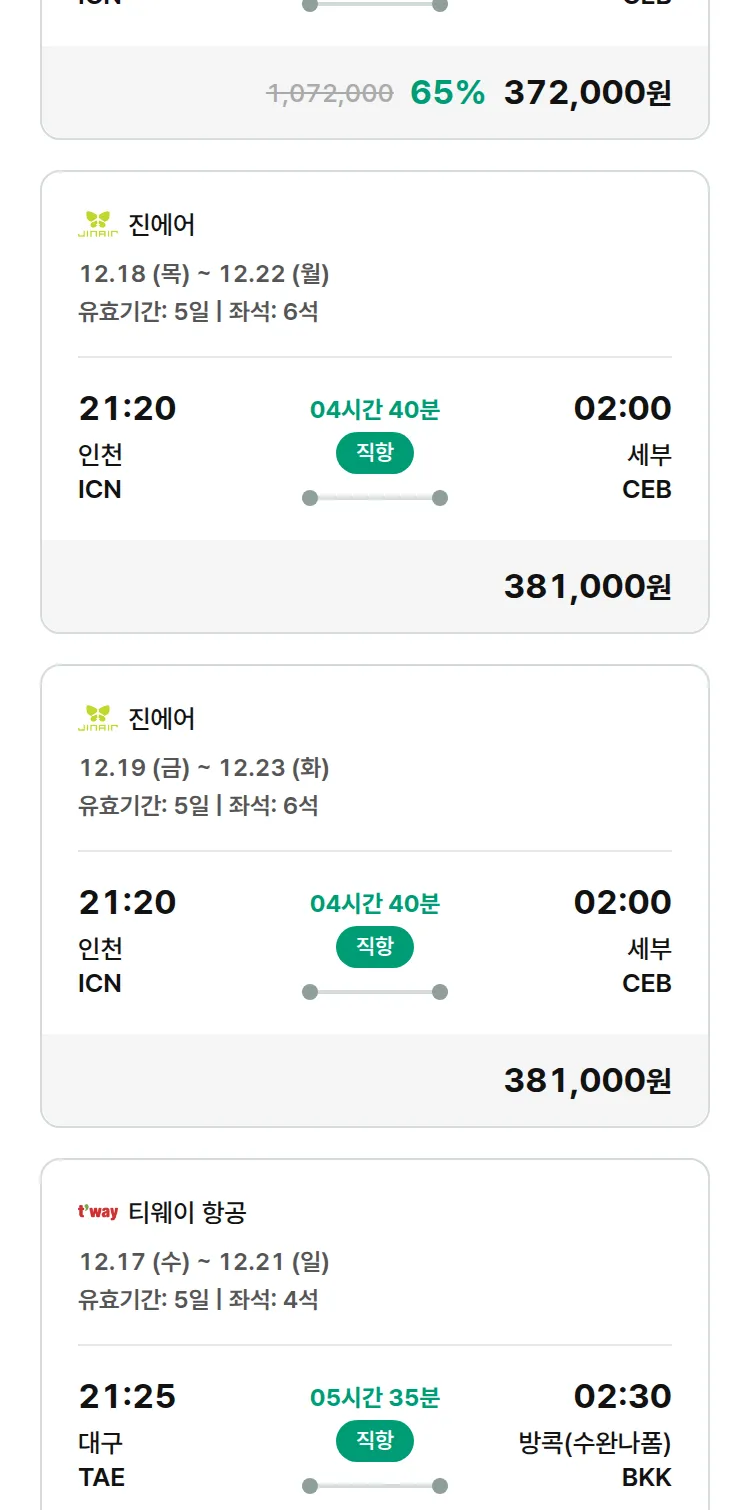Click the 티웨이 항공 airline name
The height and width of the screenshot is (1510, 750).
187,1213
